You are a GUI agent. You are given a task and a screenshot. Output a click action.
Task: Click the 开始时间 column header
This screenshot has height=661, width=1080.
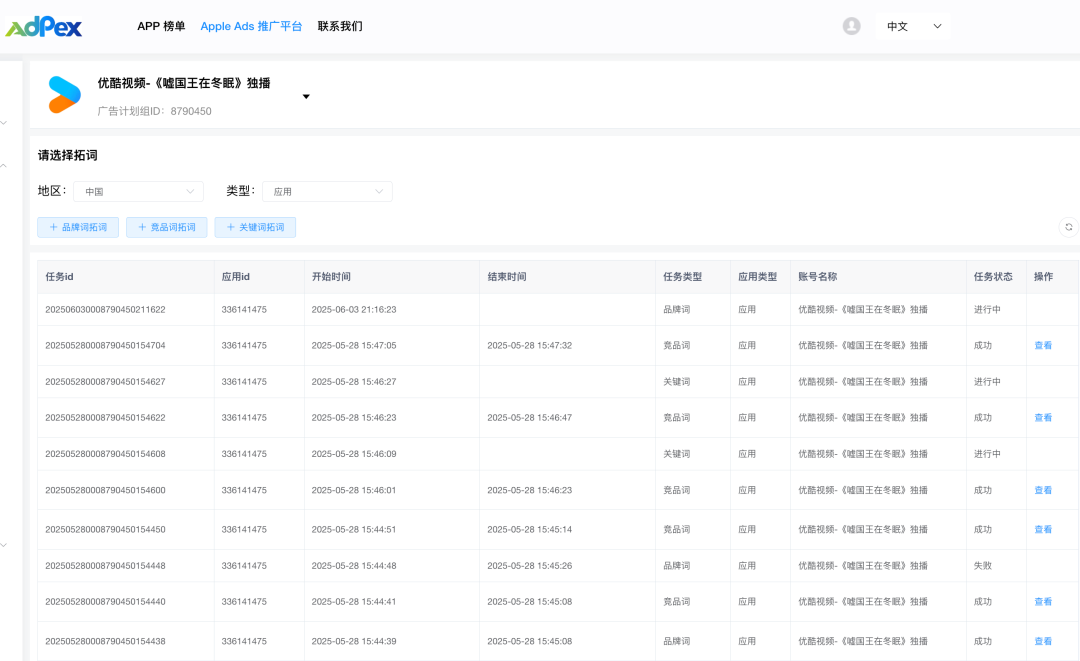(x=331, y=277)
